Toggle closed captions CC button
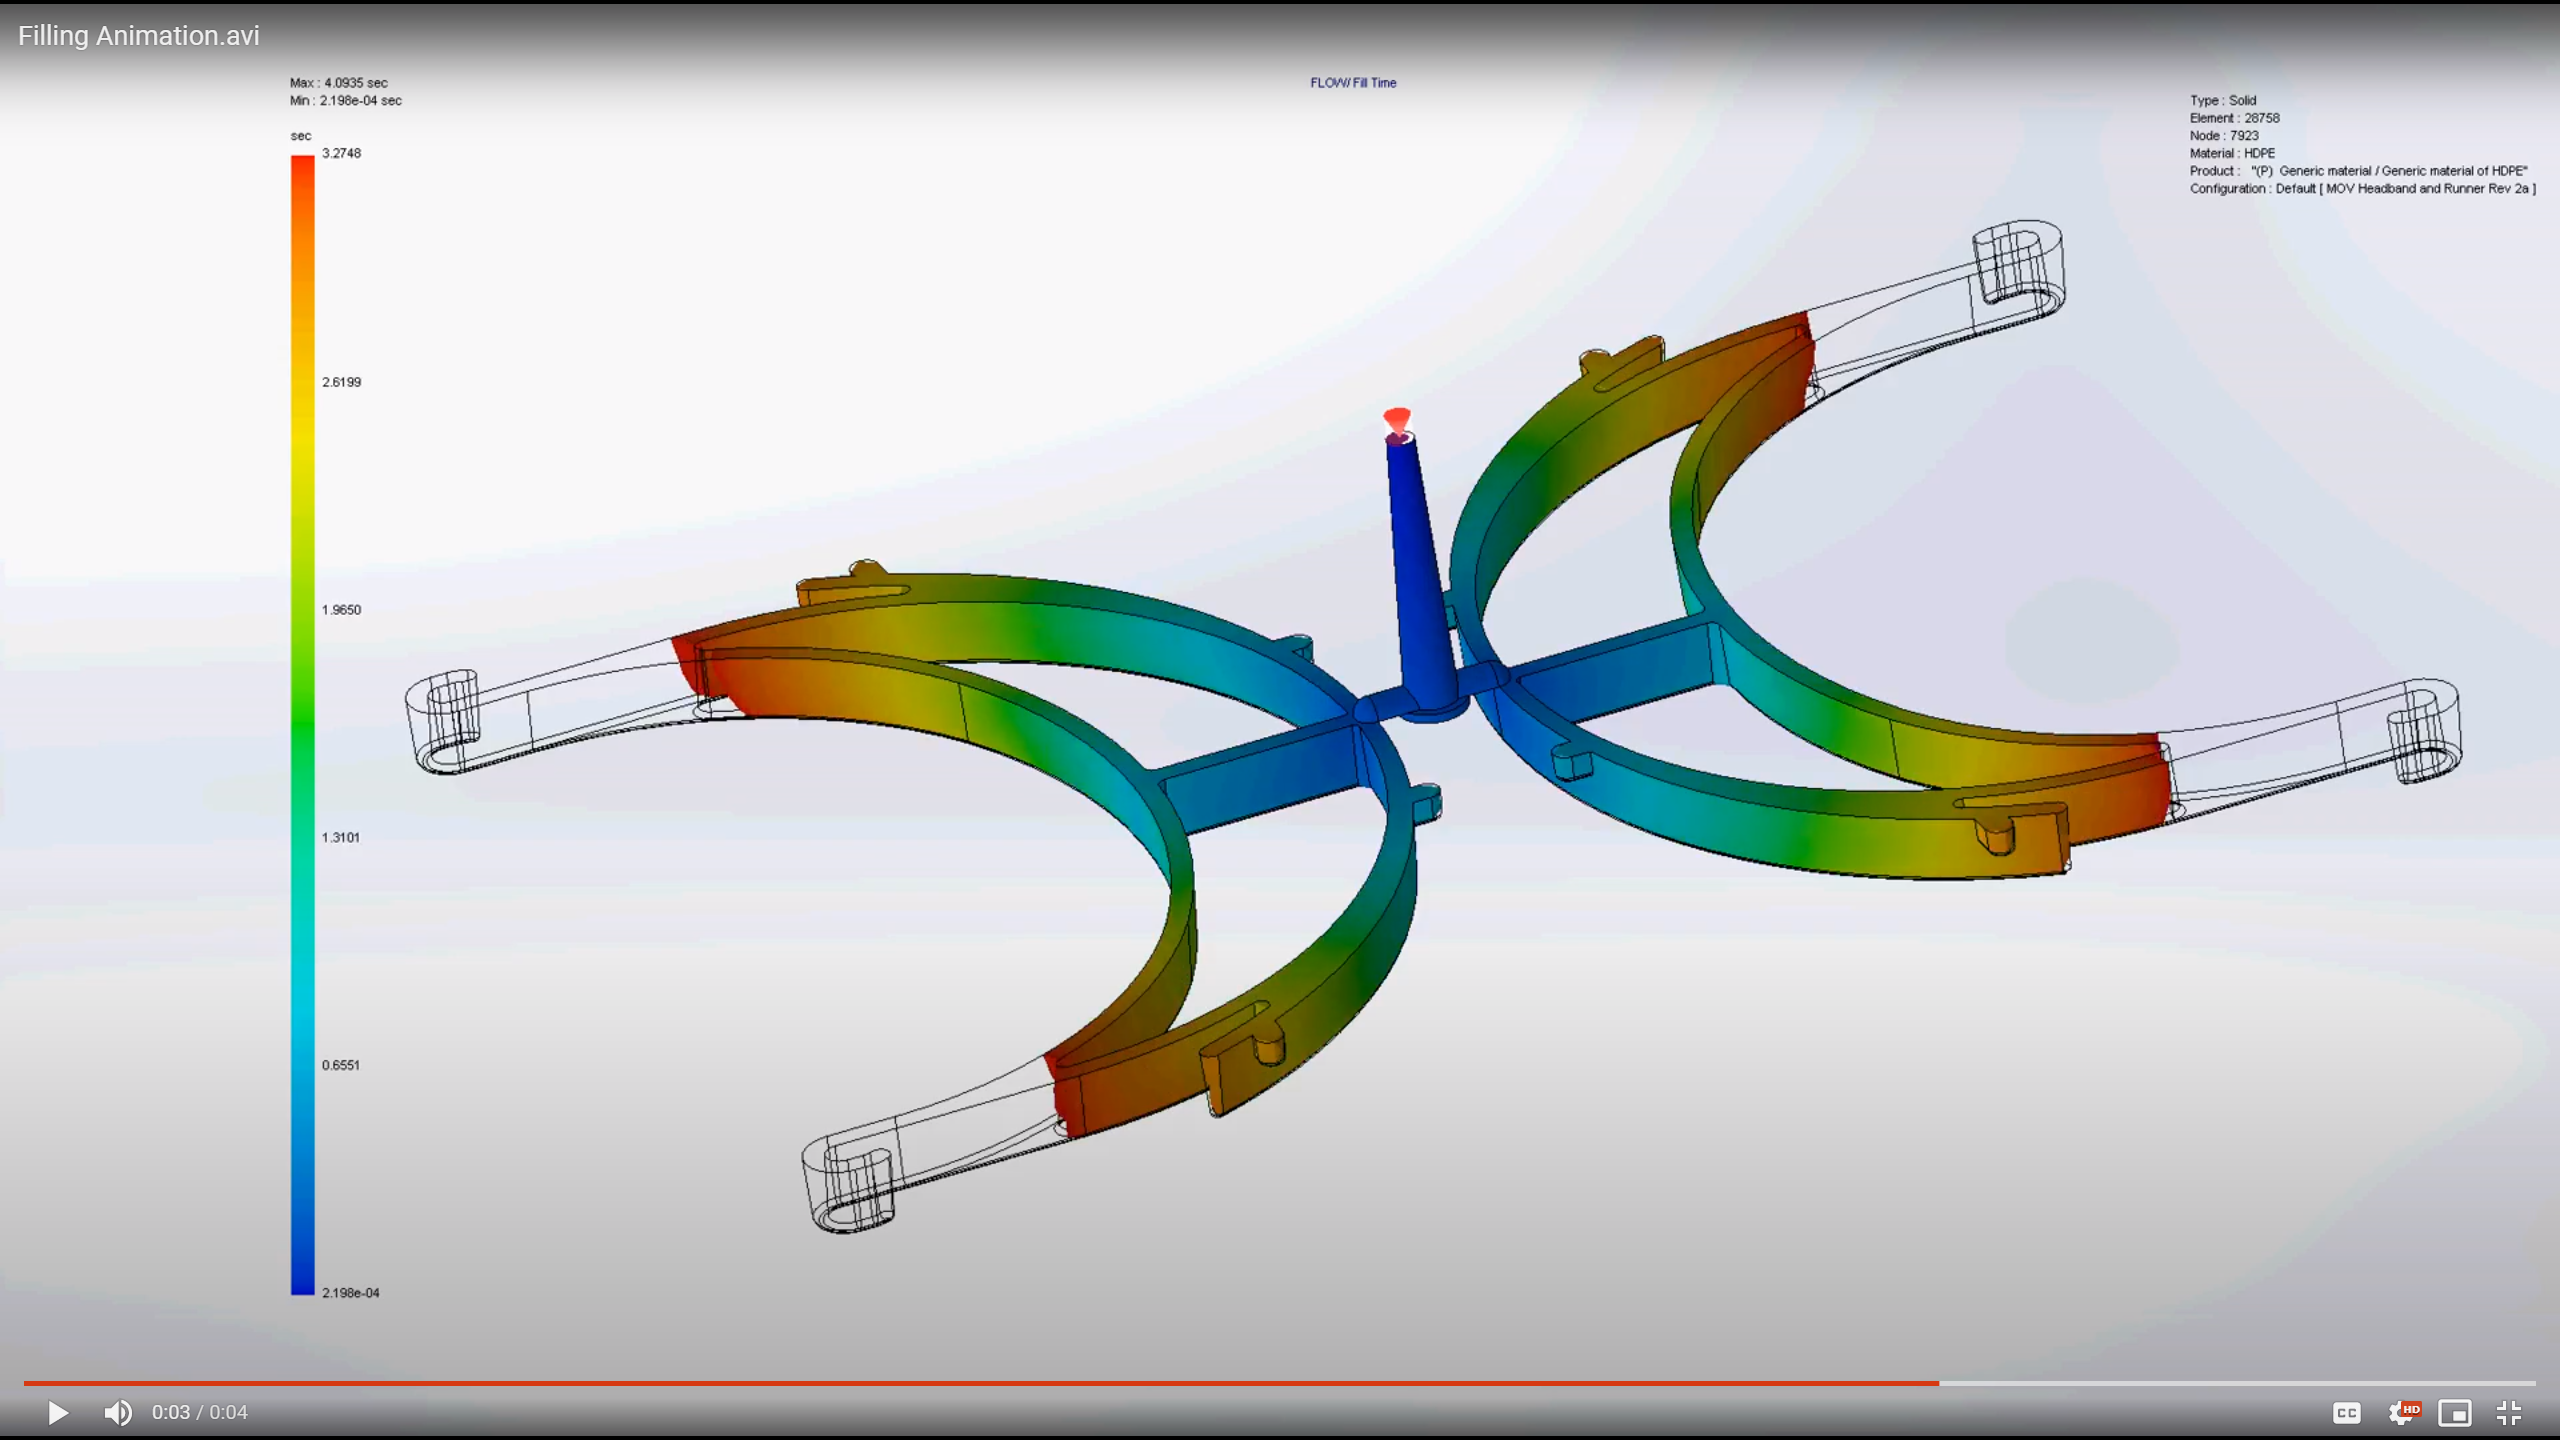 pyautogui.click(x=2346, y=1413)
